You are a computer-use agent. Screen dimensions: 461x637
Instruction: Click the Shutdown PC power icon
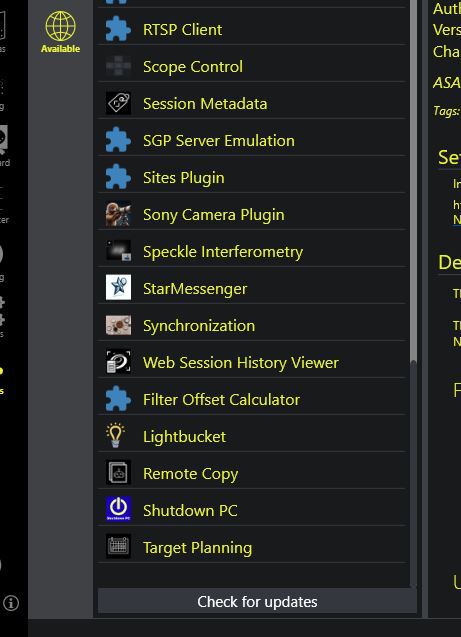(x=118, y=510)
